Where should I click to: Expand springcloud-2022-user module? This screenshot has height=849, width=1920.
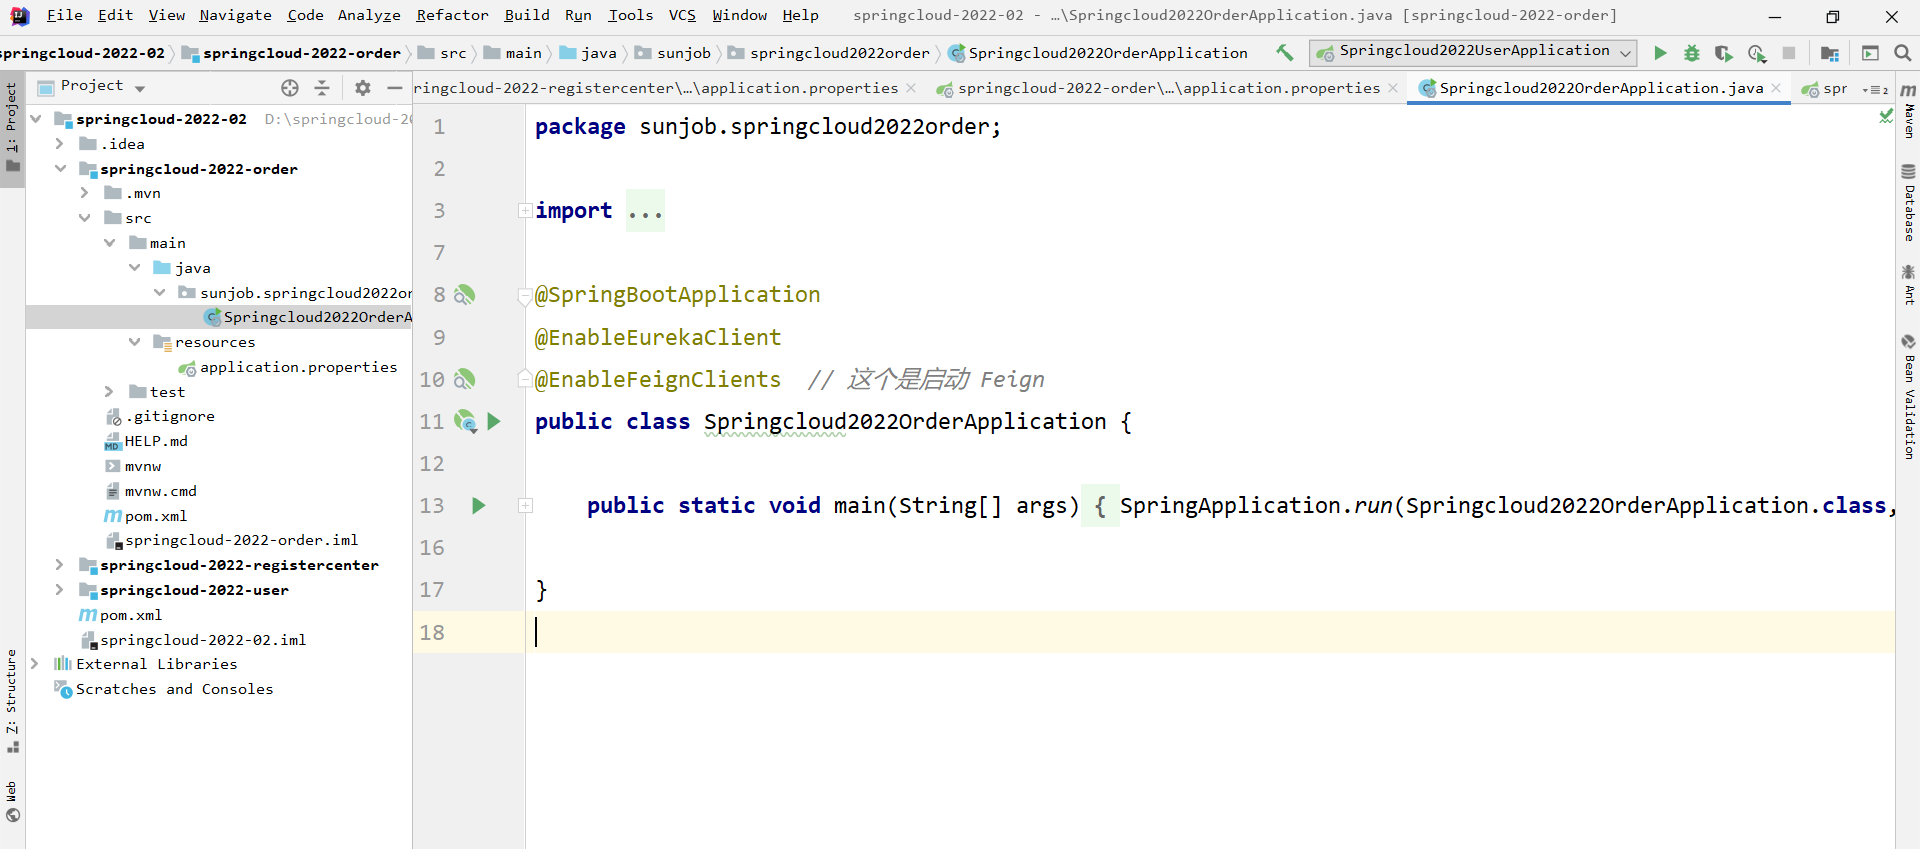tap(60, 590)
